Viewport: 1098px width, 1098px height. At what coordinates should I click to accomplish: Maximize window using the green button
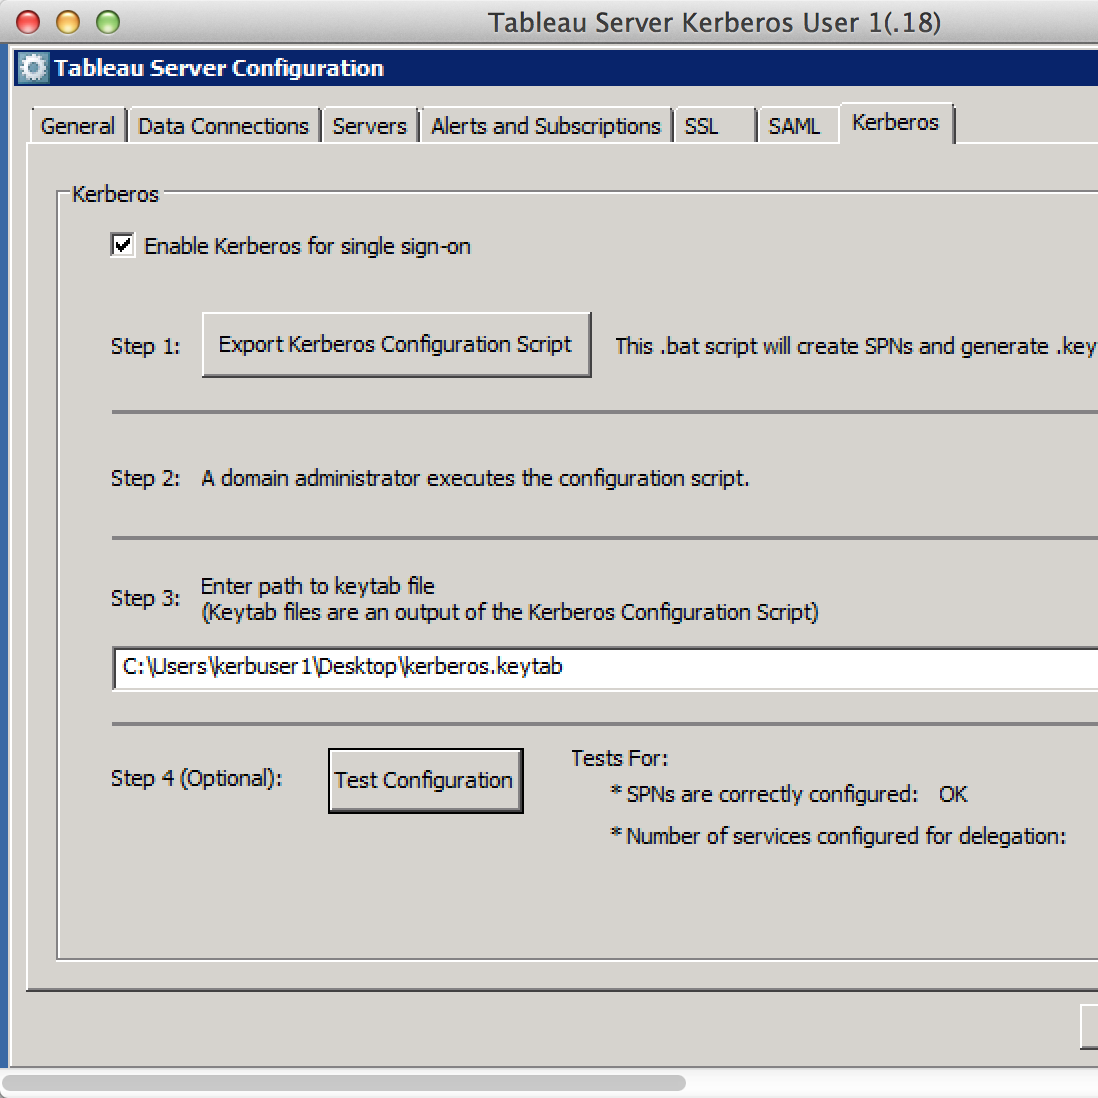pos(108,22)
